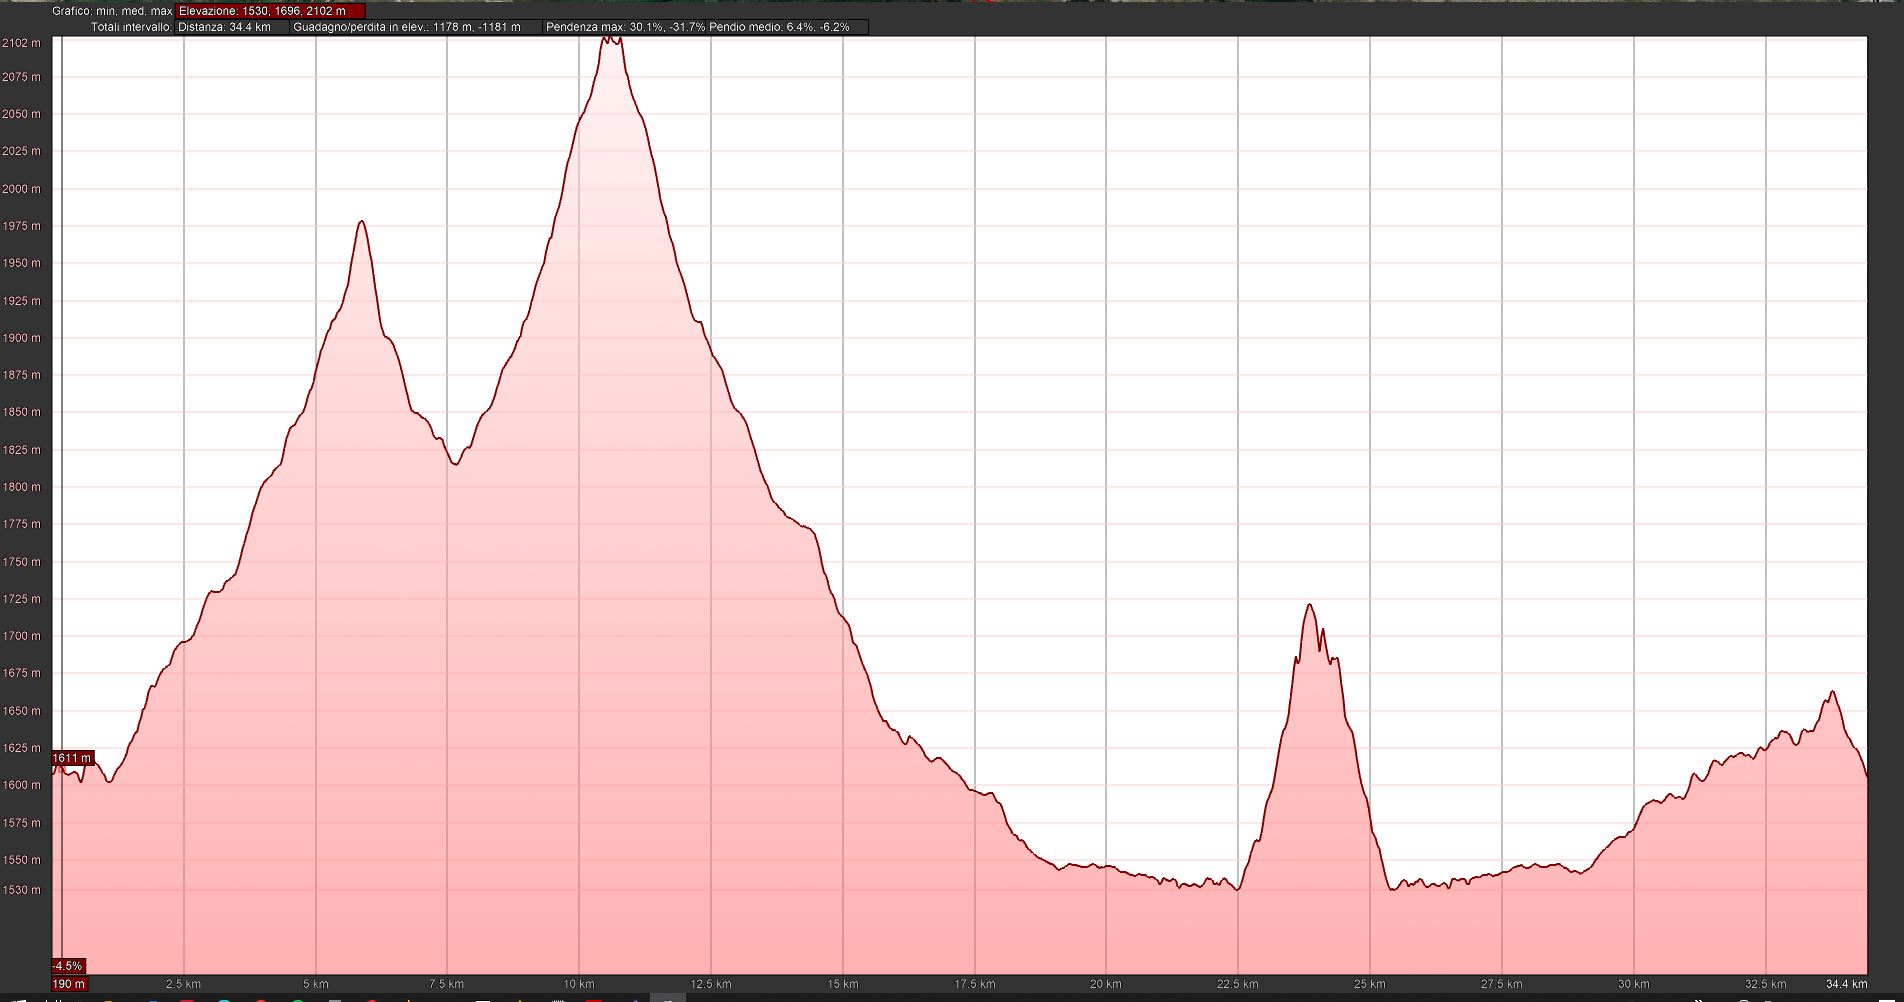Screen dimensions: 1904x1002
Task: Click the sharp peak near 24 km
Action: point(1309,605)
